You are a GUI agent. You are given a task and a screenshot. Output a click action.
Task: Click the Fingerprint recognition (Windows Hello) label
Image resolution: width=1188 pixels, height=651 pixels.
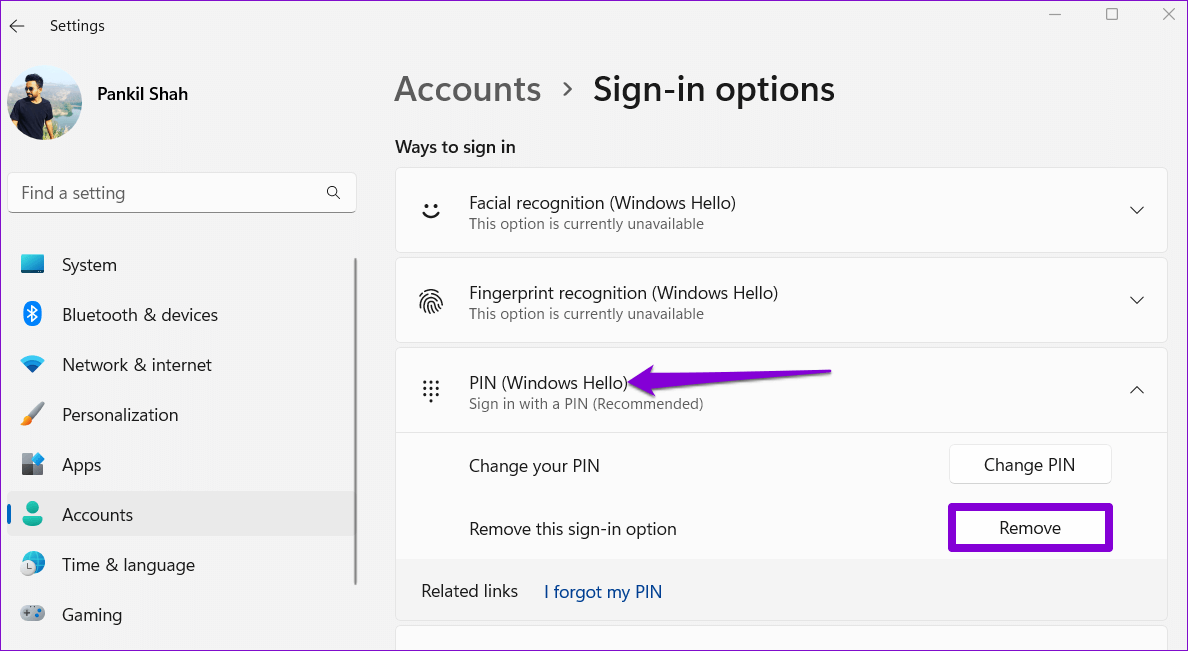pos(624,293)
